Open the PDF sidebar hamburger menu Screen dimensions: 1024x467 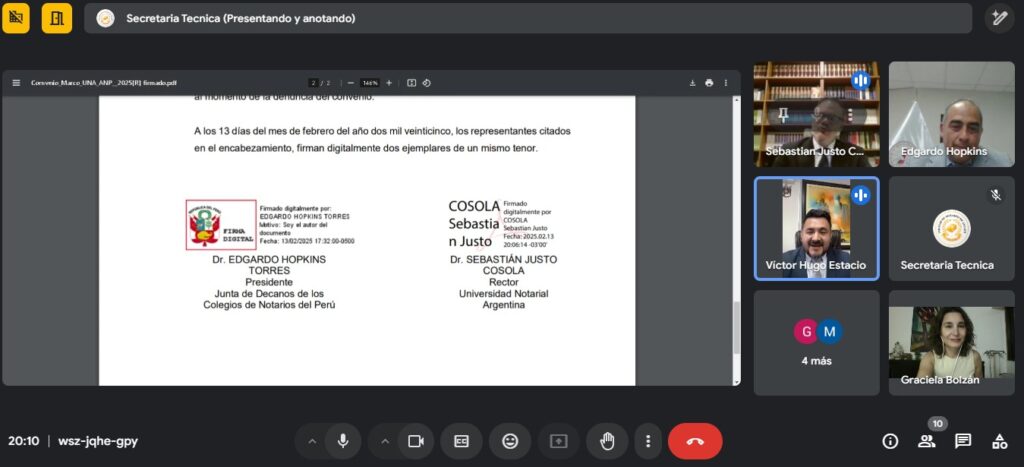pos(16,83)
